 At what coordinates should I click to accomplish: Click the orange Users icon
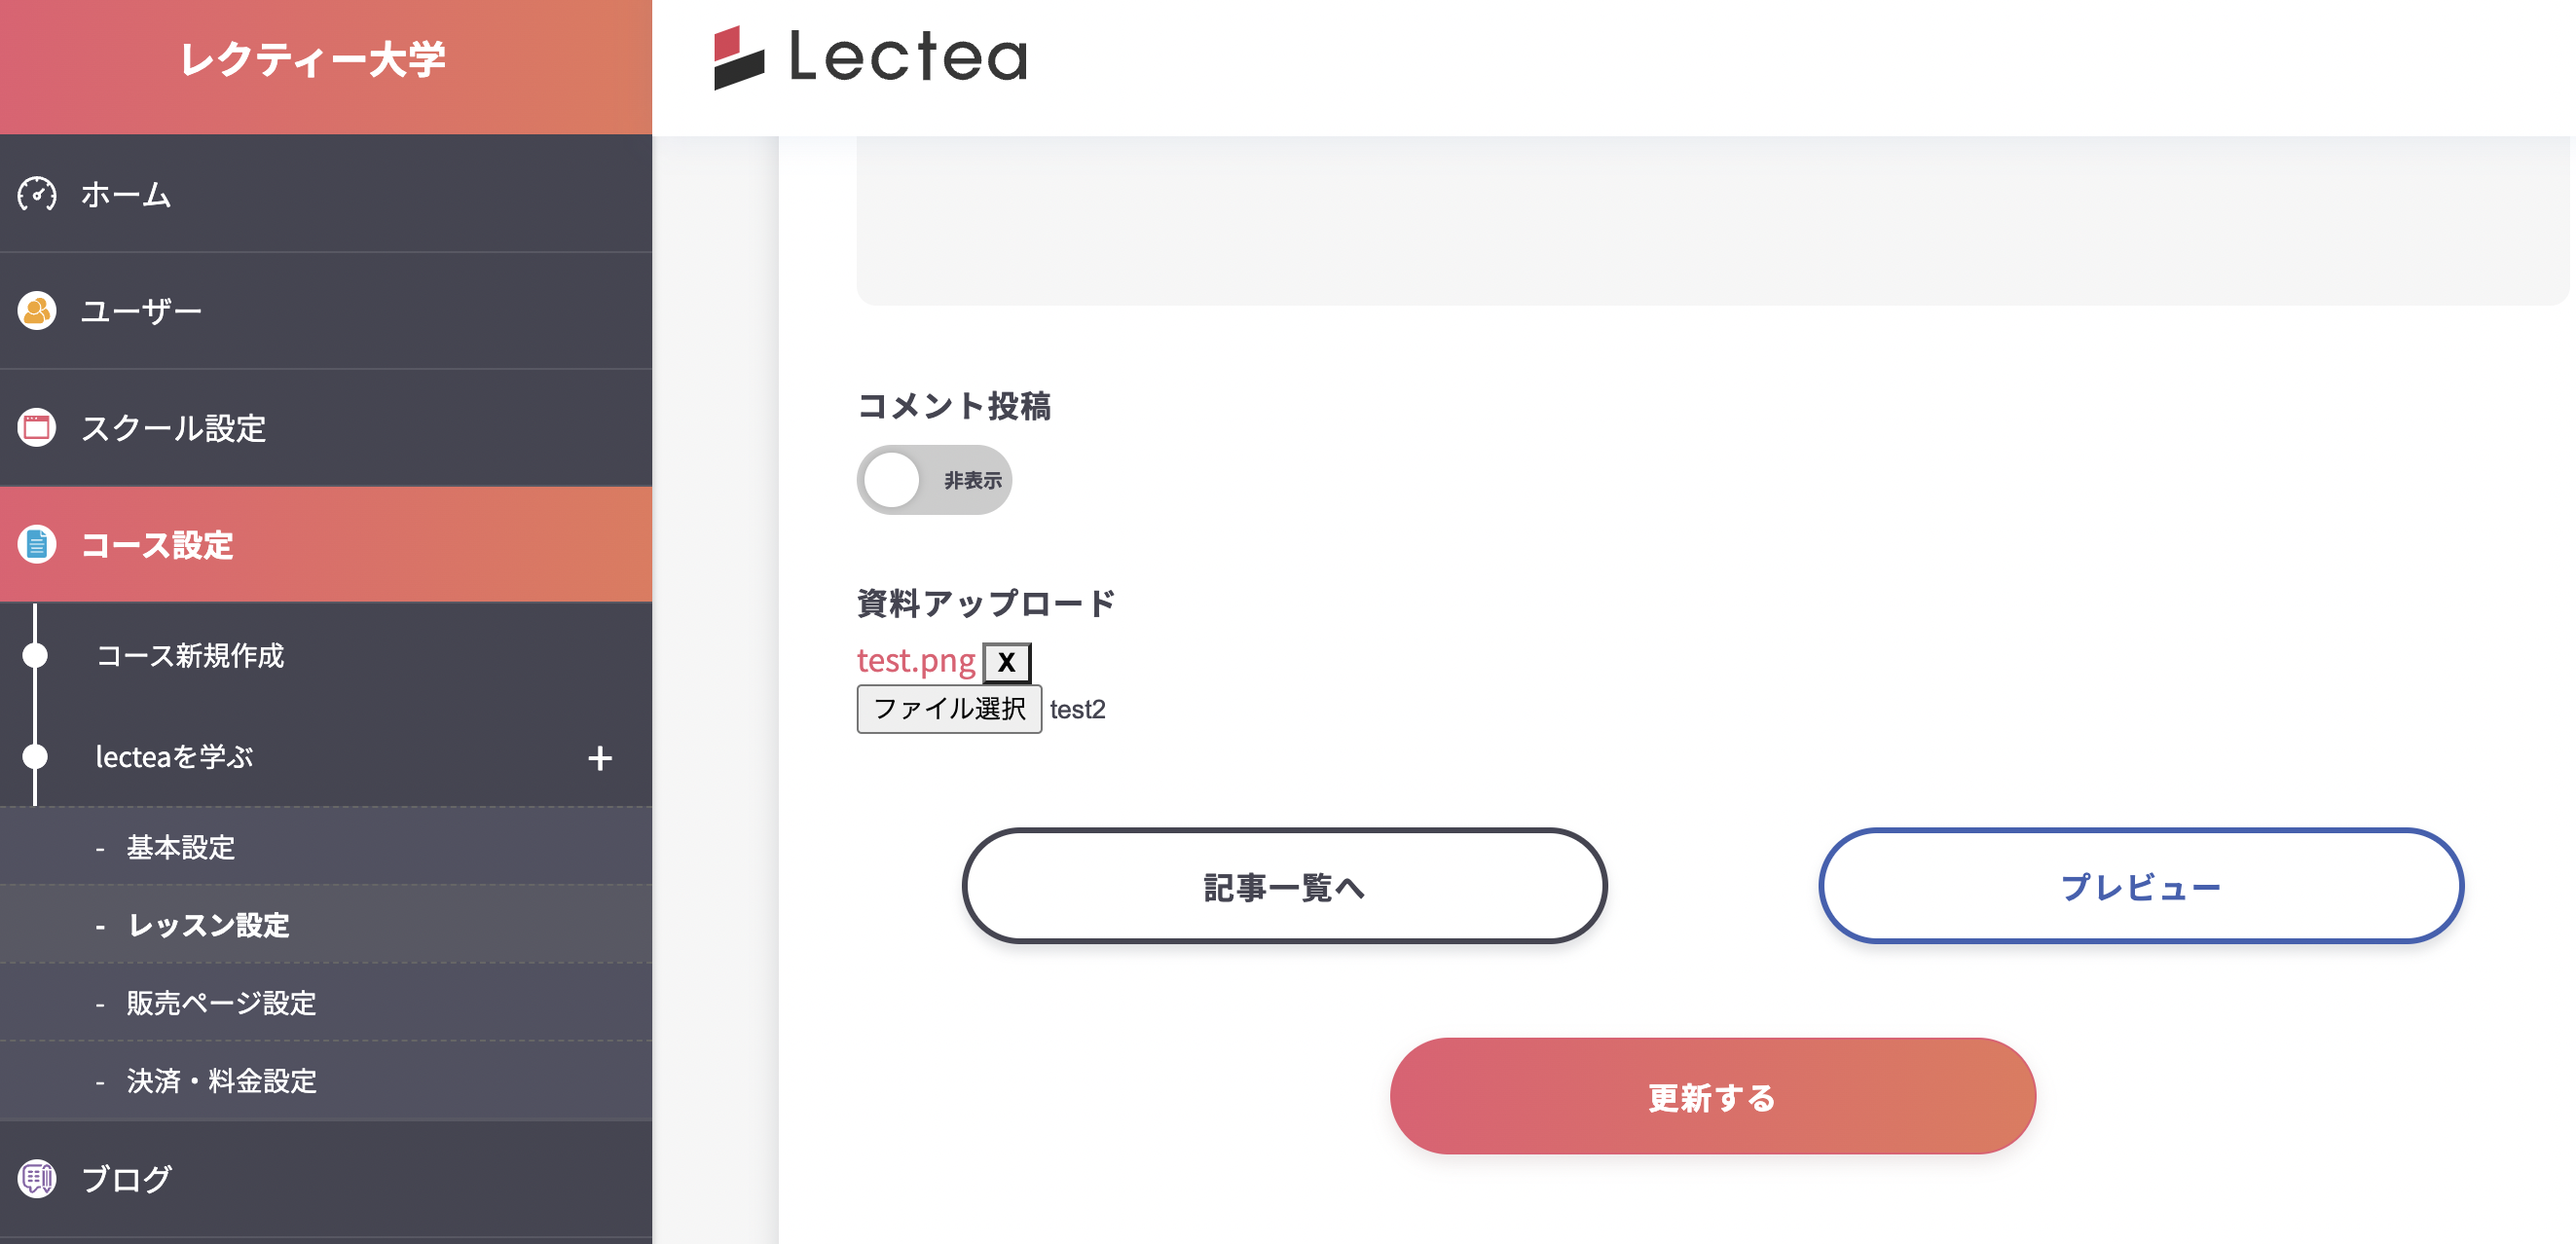pyautogui.click(x=37, y=311)
